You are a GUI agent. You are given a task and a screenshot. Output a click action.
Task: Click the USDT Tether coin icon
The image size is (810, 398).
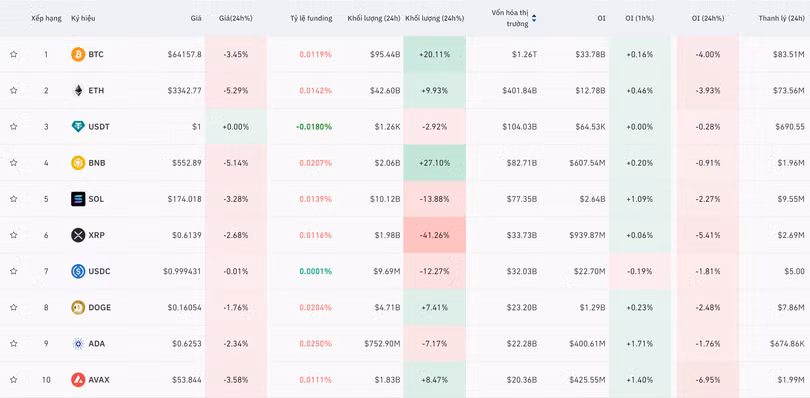click(x=78, y=127)
